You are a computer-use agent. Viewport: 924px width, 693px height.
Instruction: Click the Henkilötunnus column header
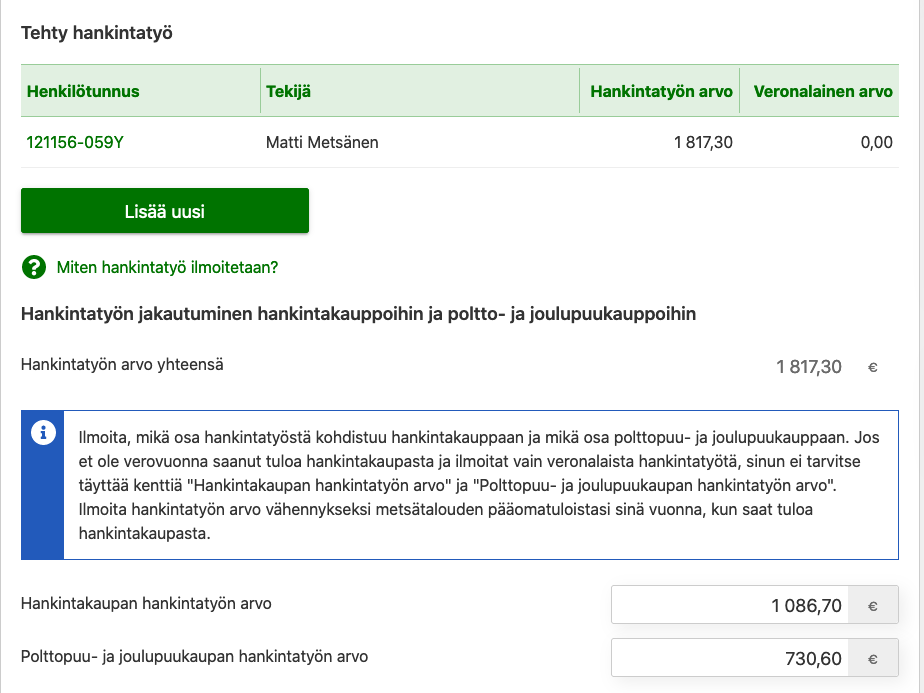tap(83, 91)
